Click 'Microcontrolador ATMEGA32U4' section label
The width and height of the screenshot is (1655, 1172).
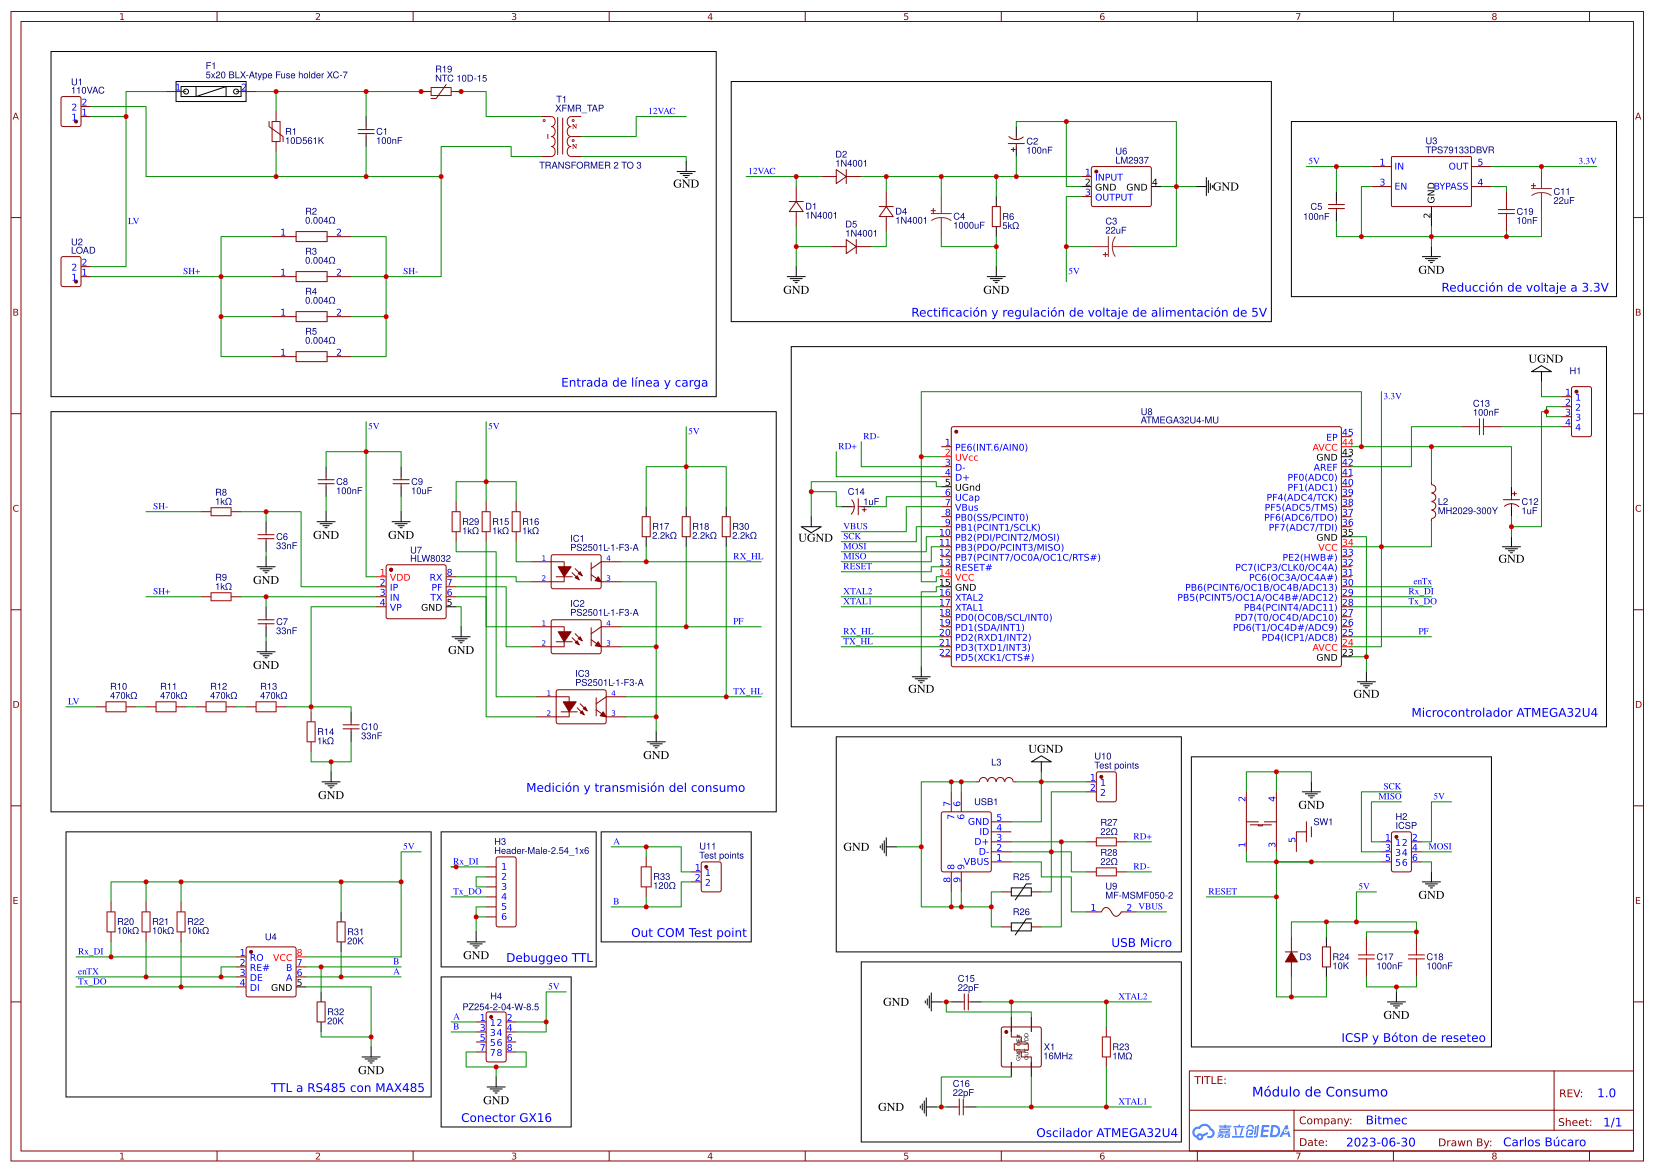pyautogui.click(x=1503, y=713)
